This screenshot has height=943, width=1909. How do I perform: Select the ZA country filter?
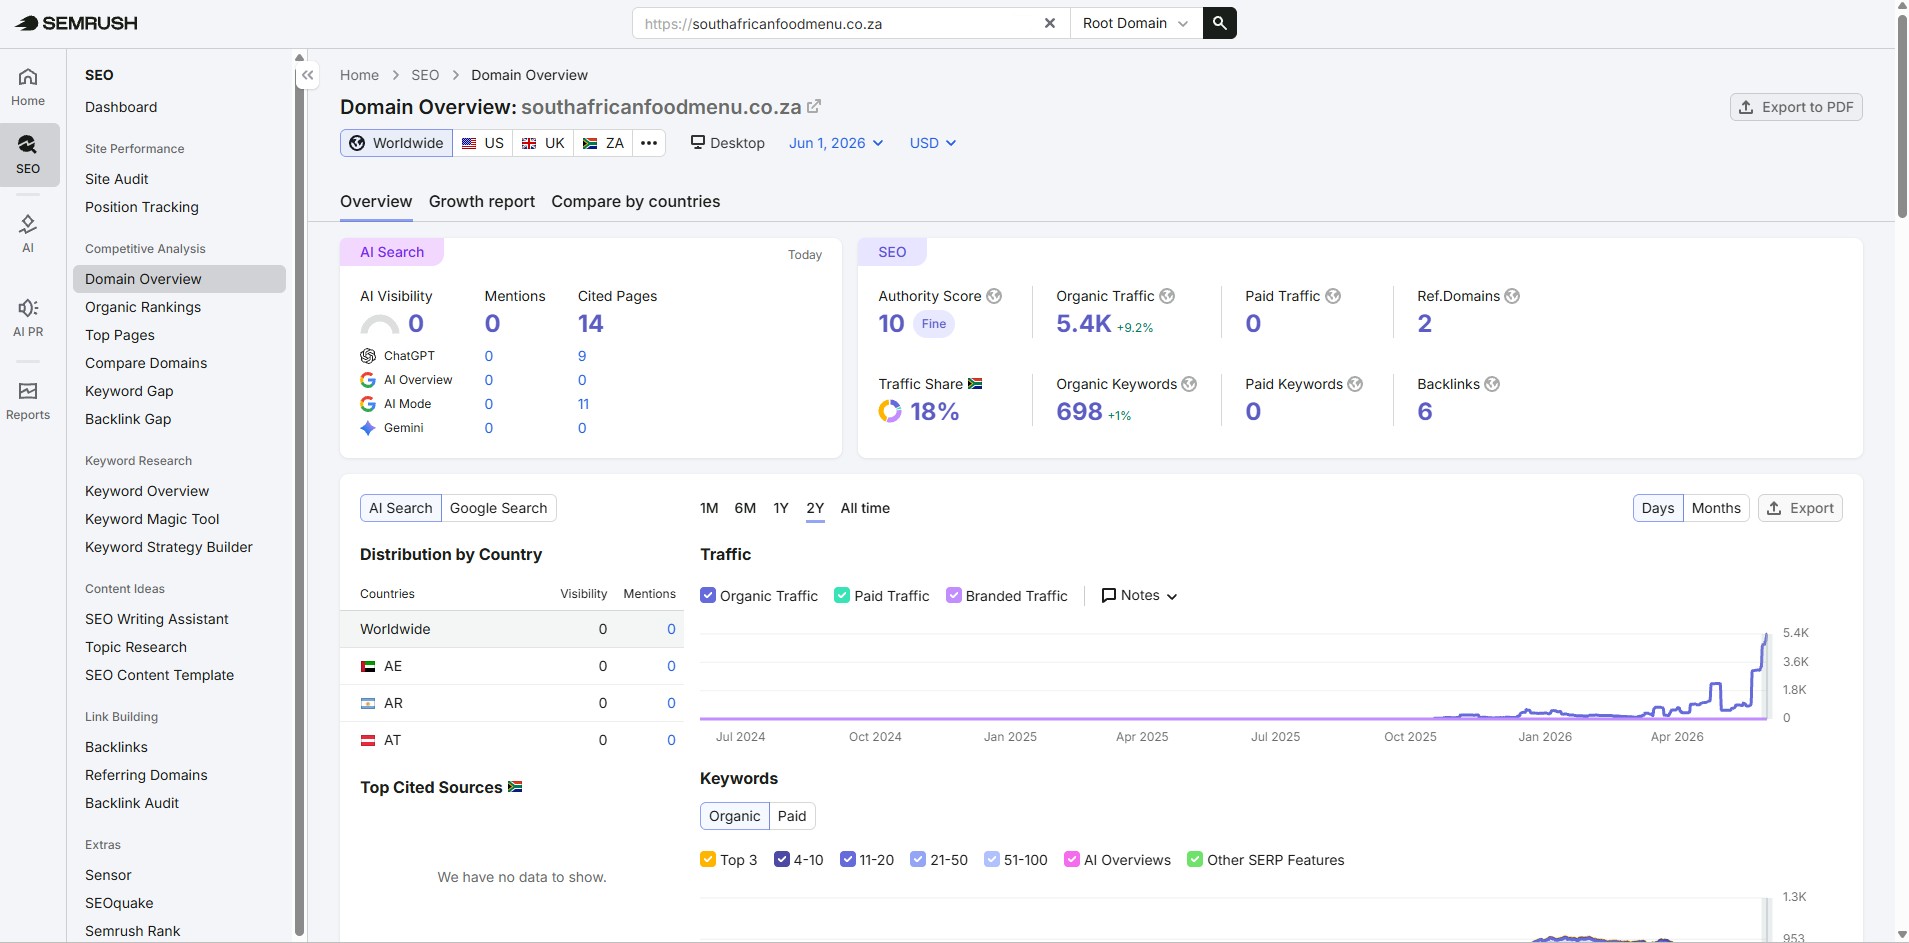point(603,143)
